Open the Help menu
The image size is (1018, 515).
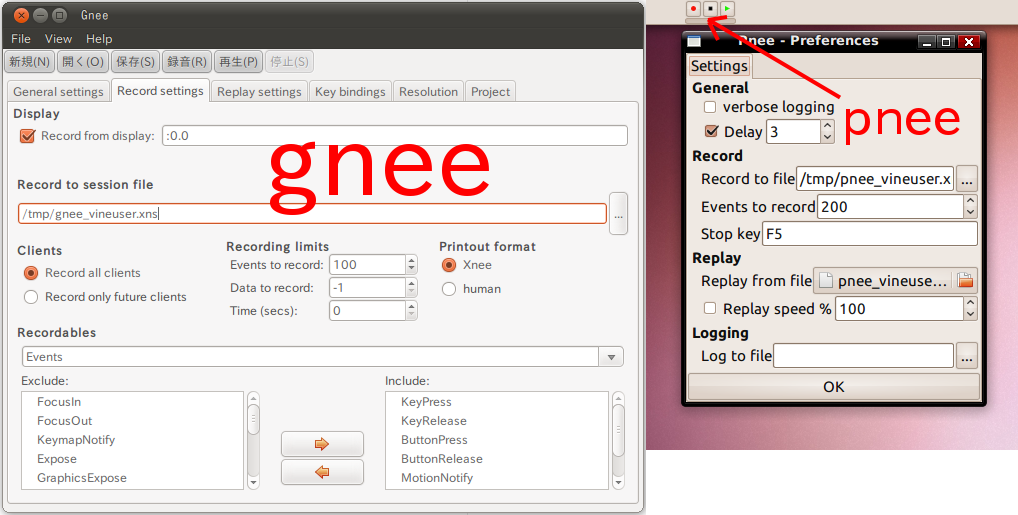[99, 39]
